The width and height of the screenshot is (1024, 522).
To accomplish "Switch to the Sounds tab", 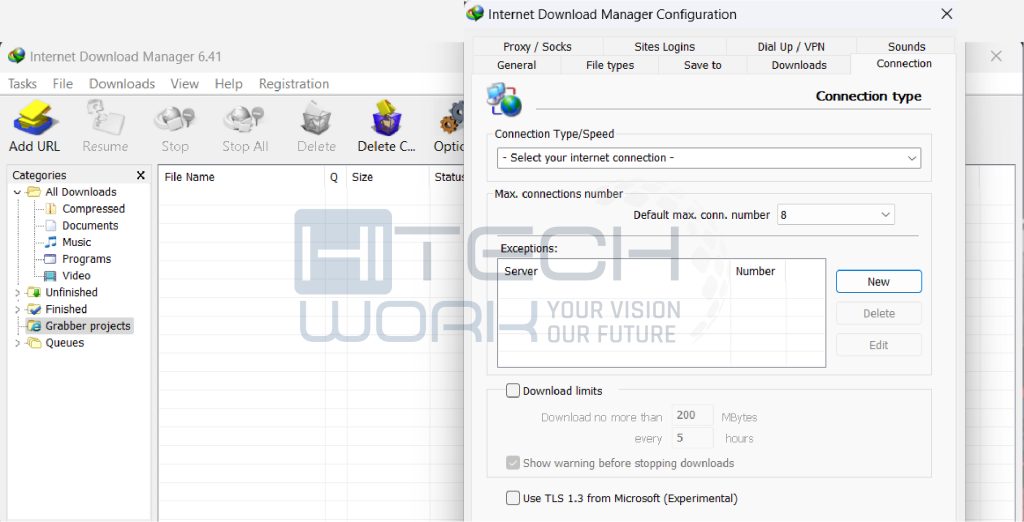I will [906, 46].
